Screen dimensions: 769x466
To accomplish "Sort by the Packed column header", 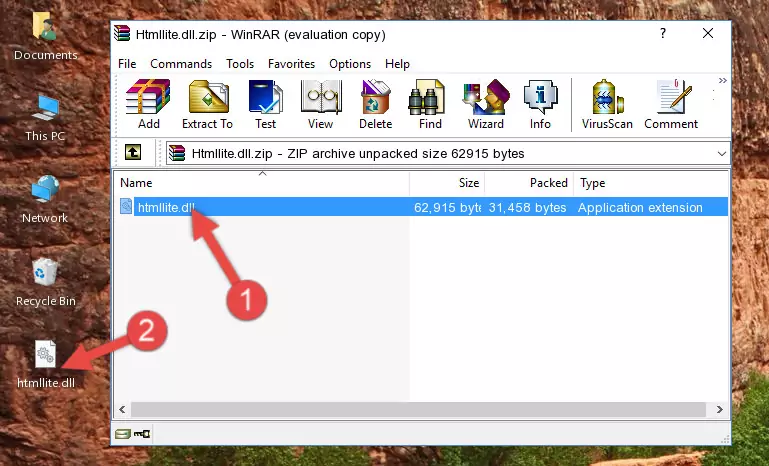I will (529, 183).
